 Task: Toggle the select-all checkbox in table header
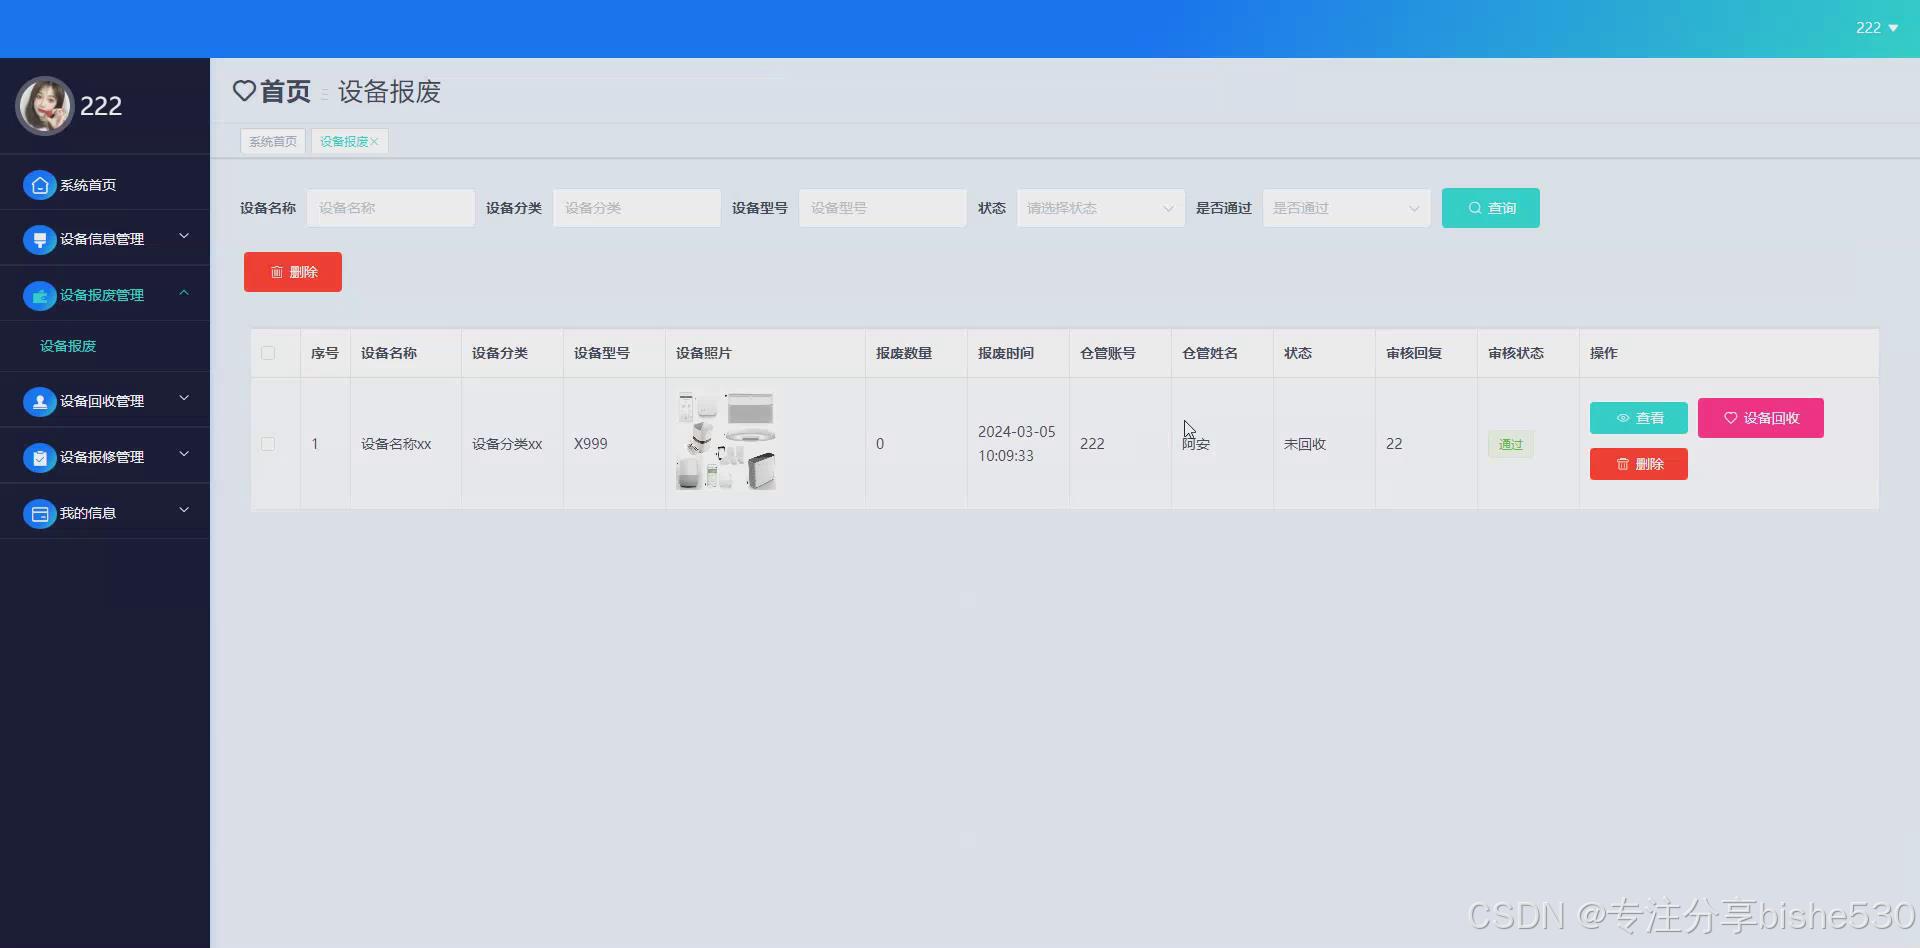point(268,353)
